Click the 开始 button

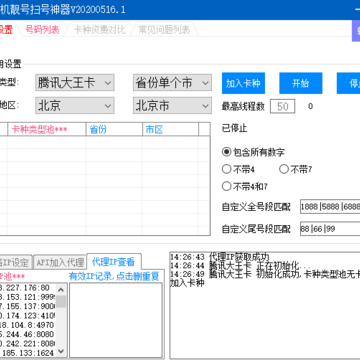click(301, 83)
